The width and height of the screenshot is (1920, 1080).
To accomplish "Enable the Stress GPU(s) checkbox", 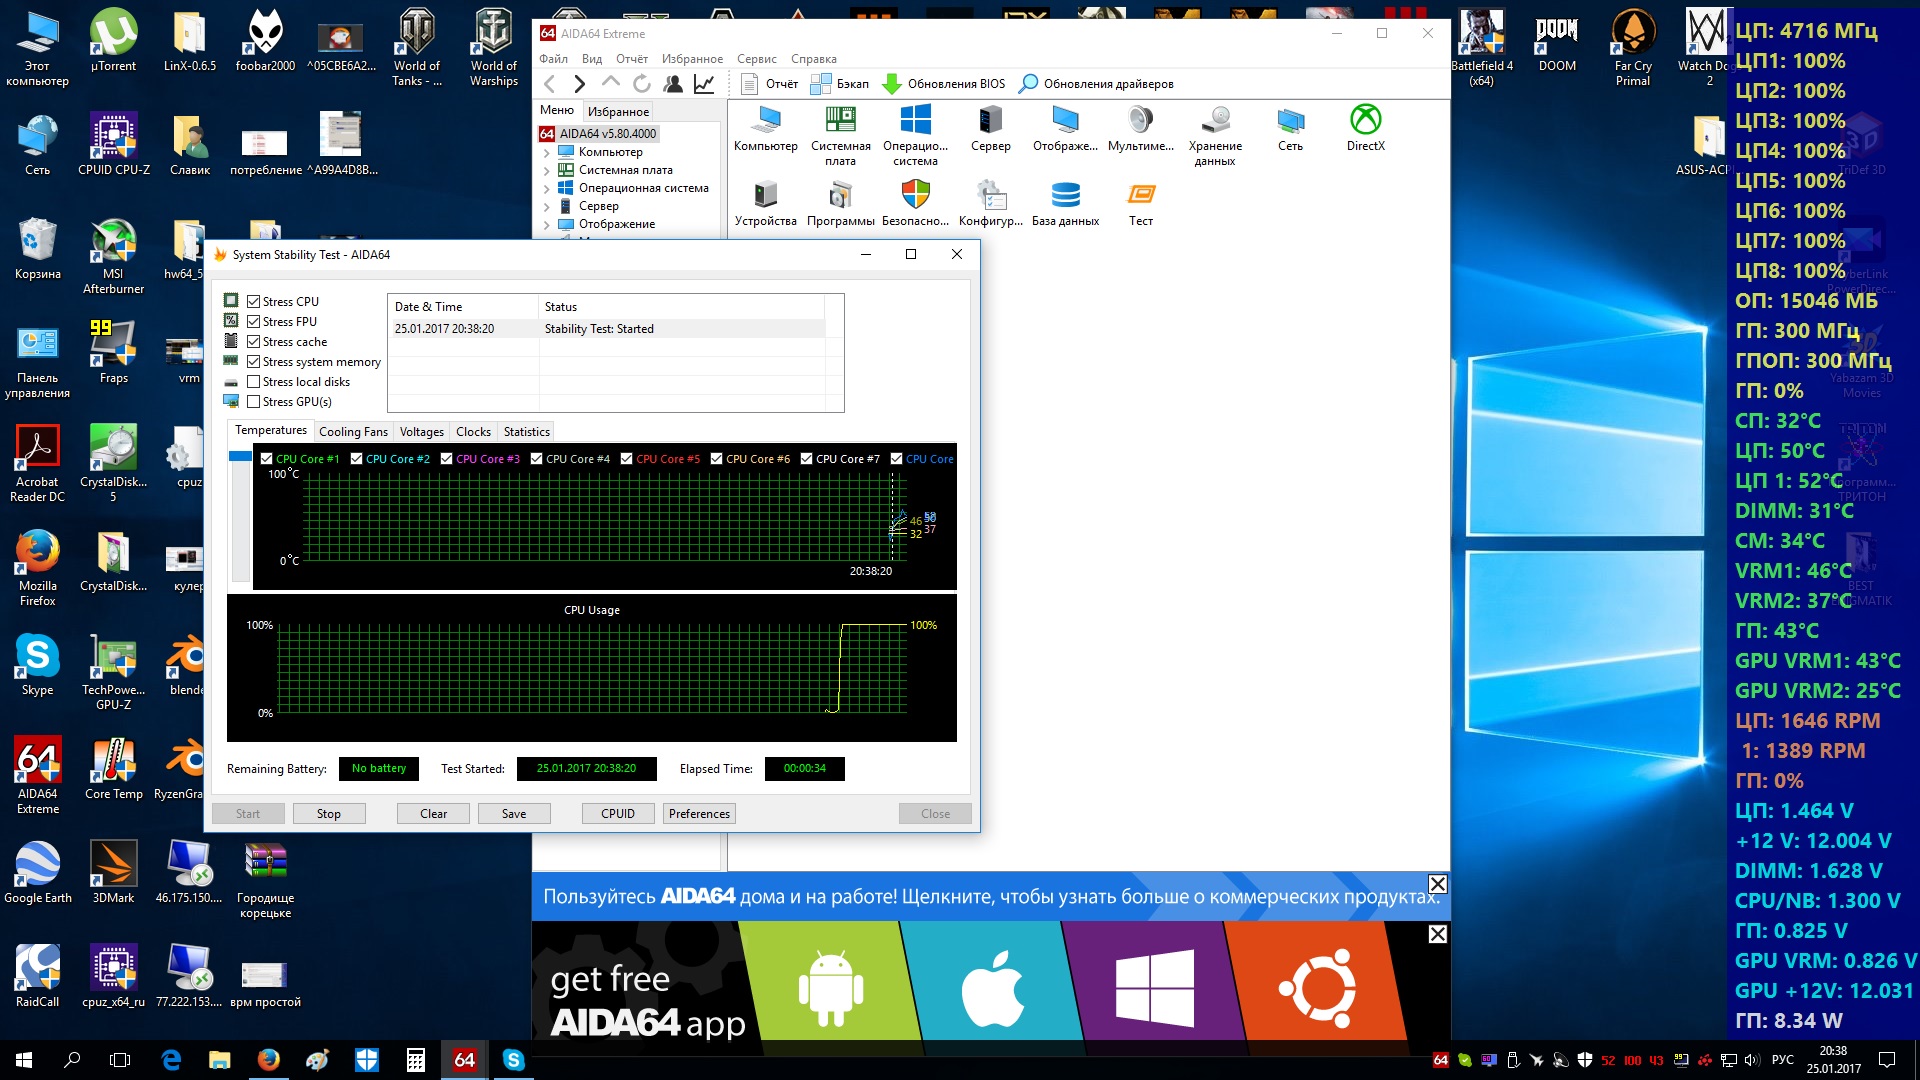I will point(254,402).
